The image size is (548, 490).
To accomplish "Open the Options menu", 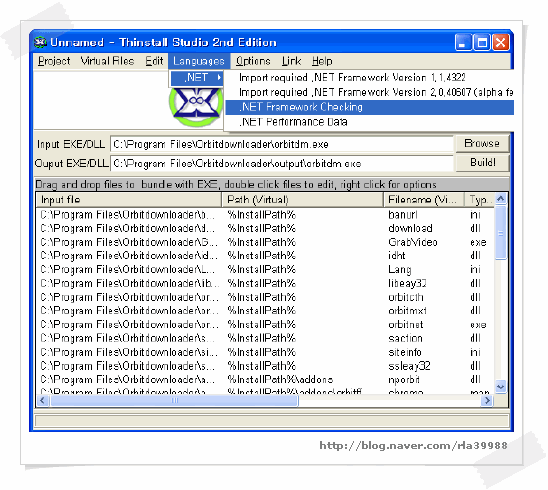I will click(253, 61).
